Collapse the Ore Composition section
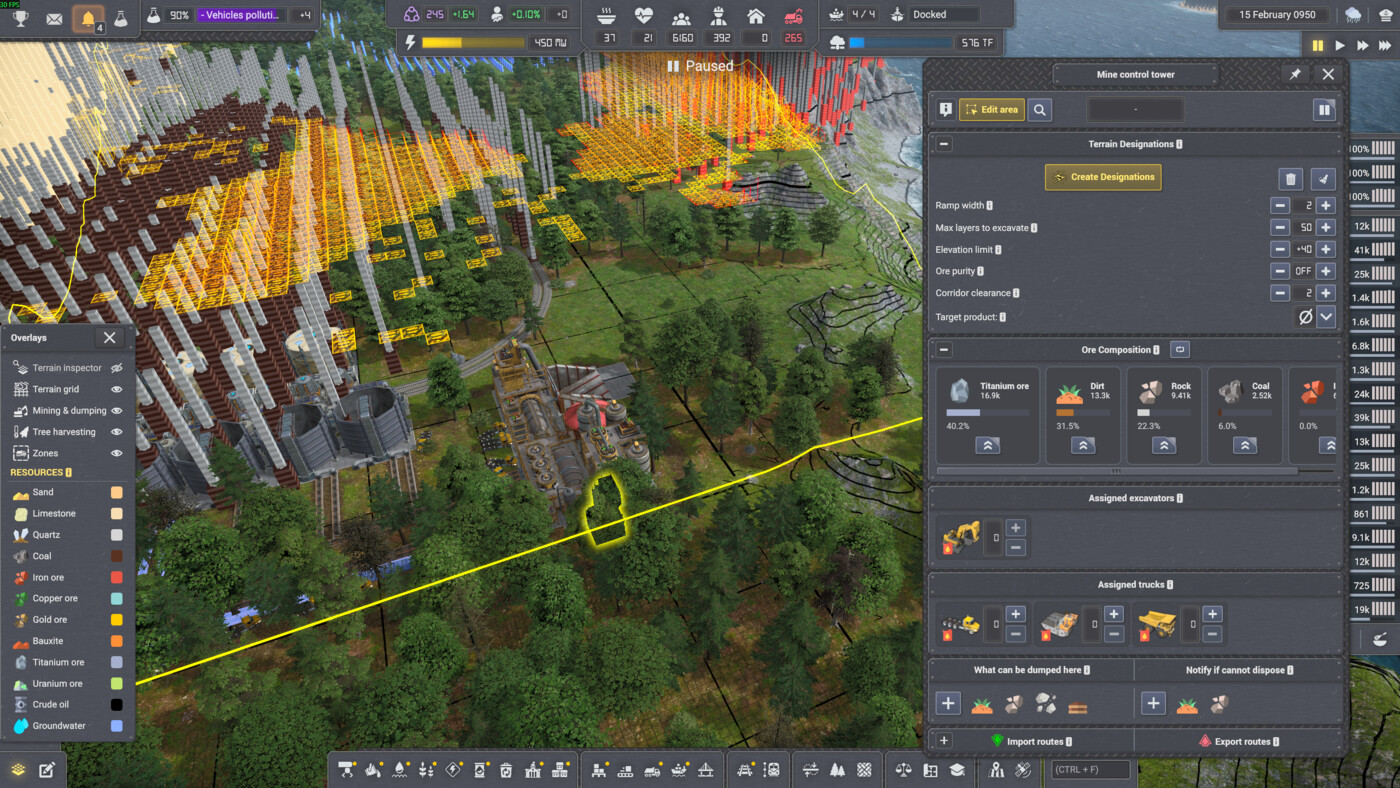Image resolution: width=1400 pixels, height=788 pixels. (x=944, y=350)
